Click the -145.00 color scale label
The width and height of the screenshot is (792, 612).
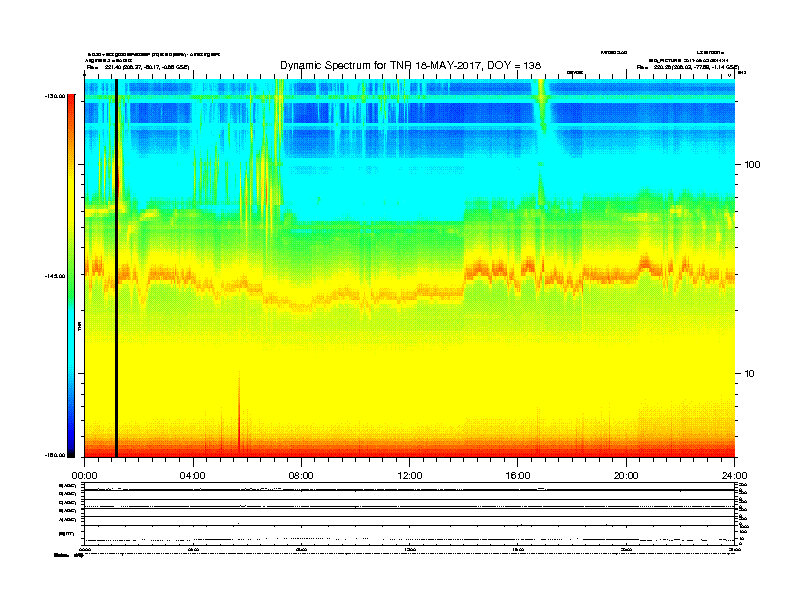pyautogui.click(x=55, y=276)
